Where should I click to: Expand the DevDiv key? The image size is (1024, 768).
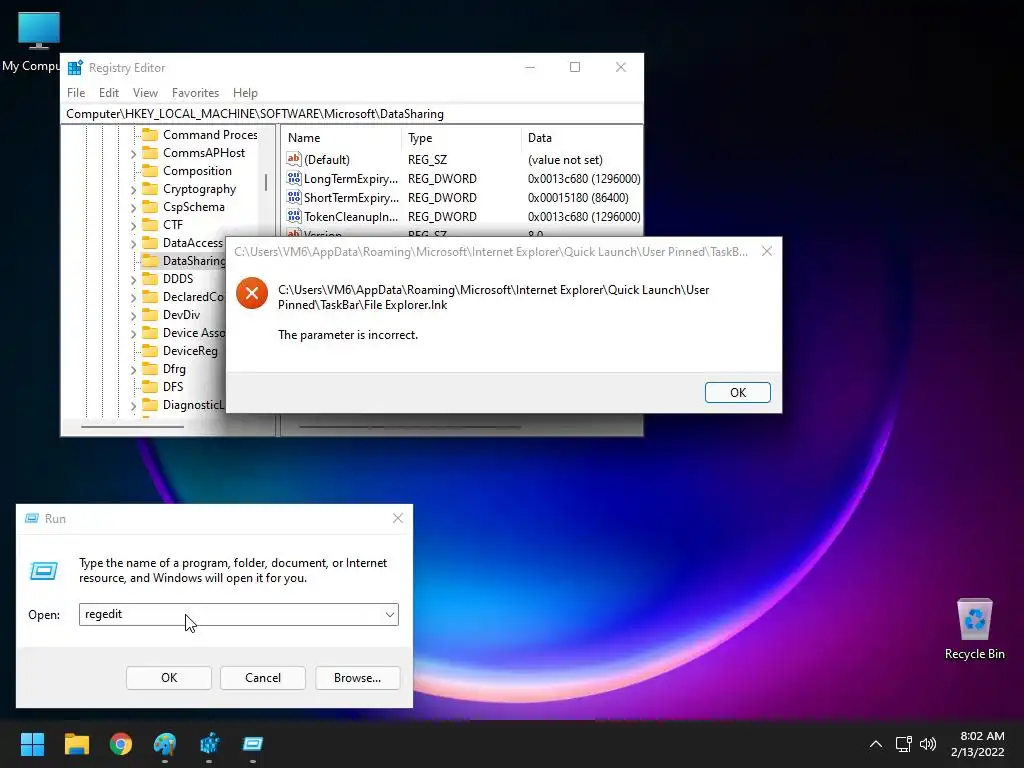[133, 315]
